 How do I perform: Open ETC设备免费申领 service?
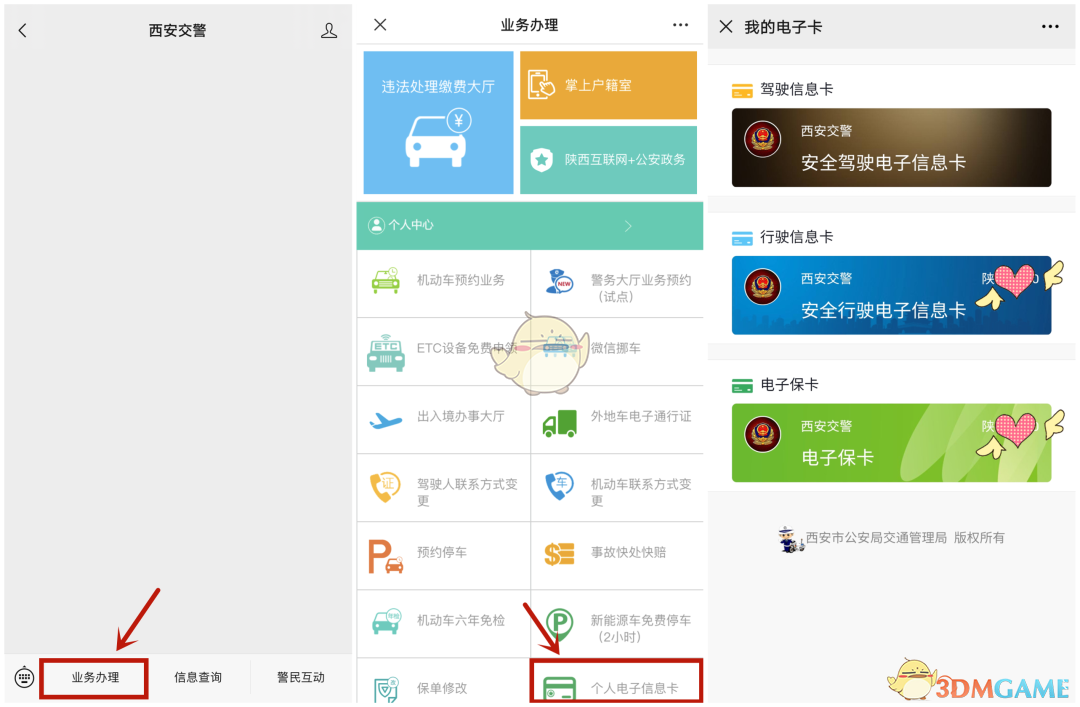coord(386,351)
